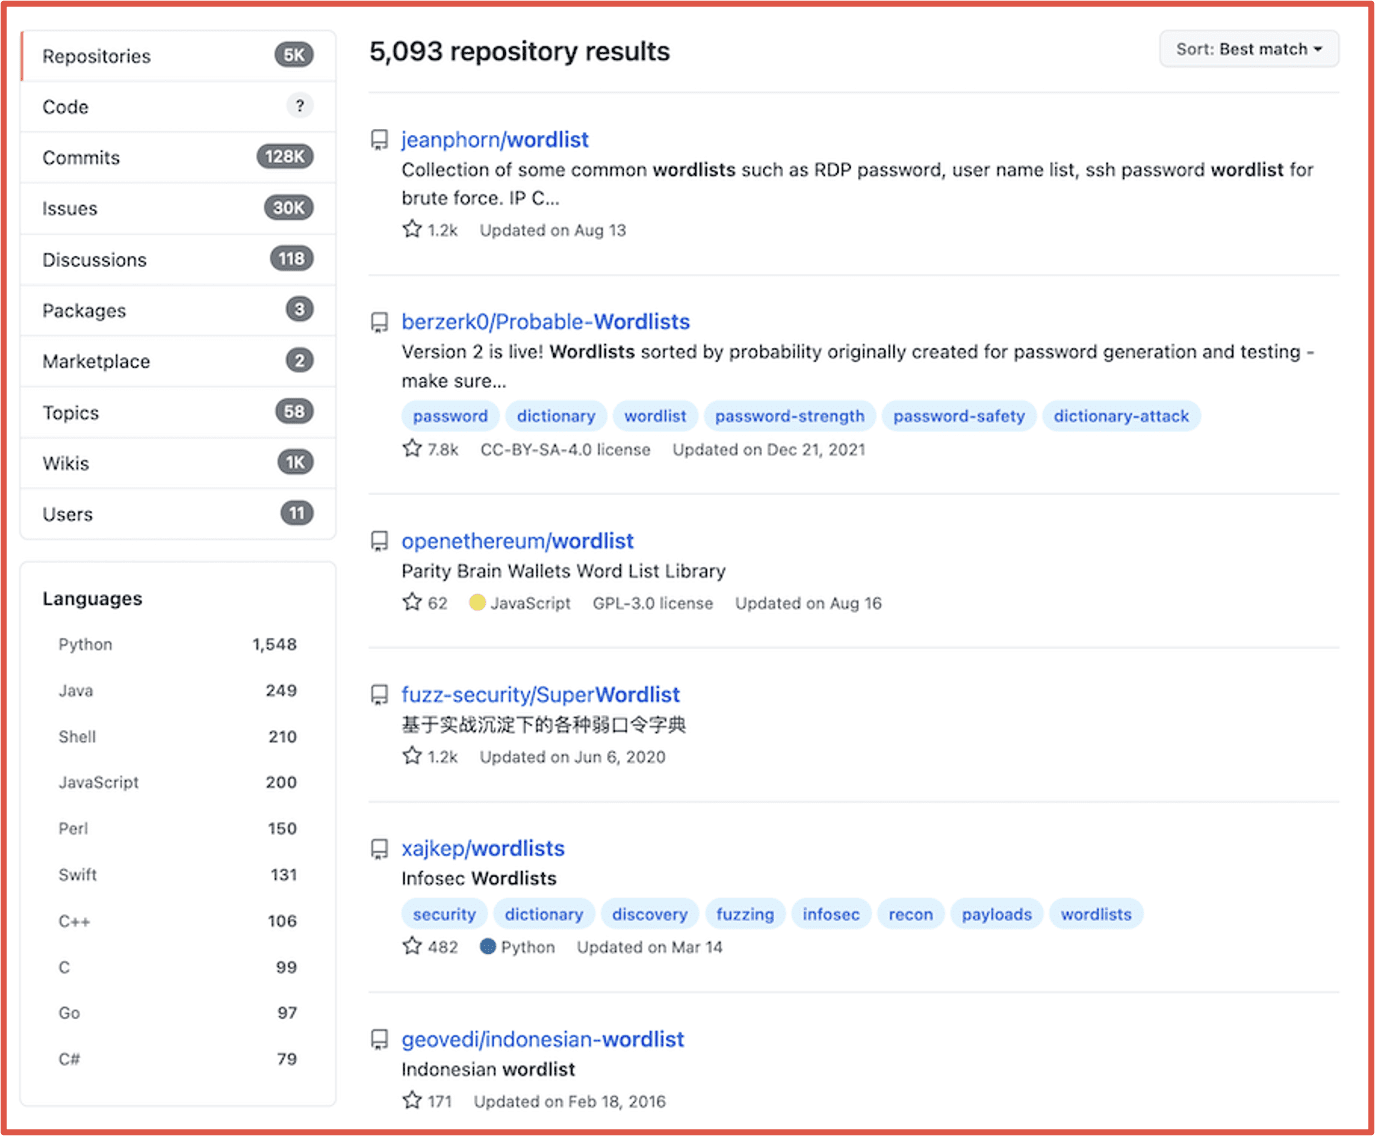Select the Issues search category
Screen dimensions: 1376x1136
[178, 209]
